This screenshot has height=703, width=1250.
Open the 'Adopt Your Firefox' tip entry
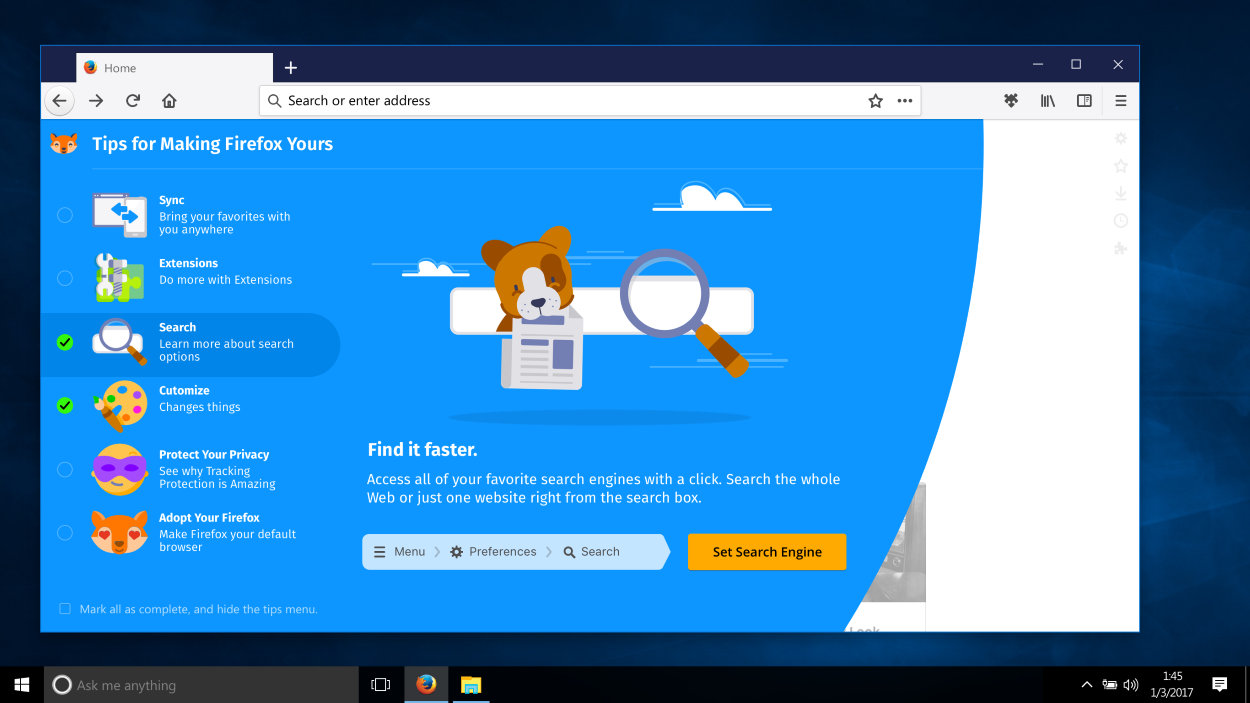[190, 532]
